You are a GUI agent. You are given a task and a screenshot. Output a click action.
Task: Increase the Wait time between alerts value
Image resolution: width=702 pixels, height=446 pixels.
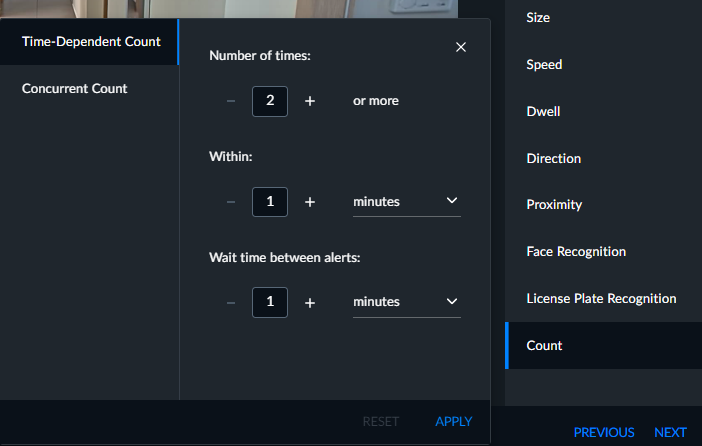pos(310,303)
